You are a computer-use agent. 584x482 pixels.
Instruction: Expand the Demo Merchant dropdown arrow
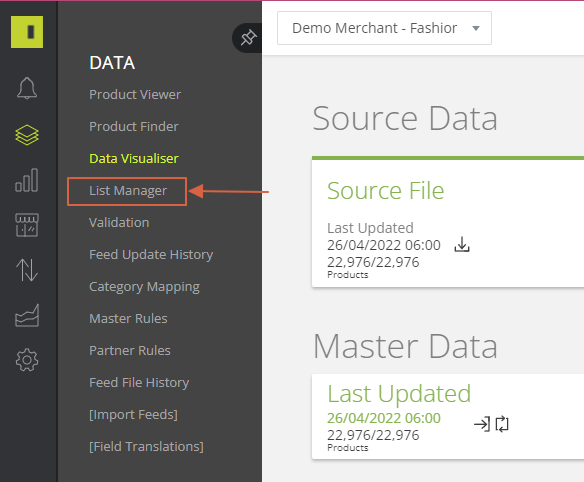pos(476,28)
